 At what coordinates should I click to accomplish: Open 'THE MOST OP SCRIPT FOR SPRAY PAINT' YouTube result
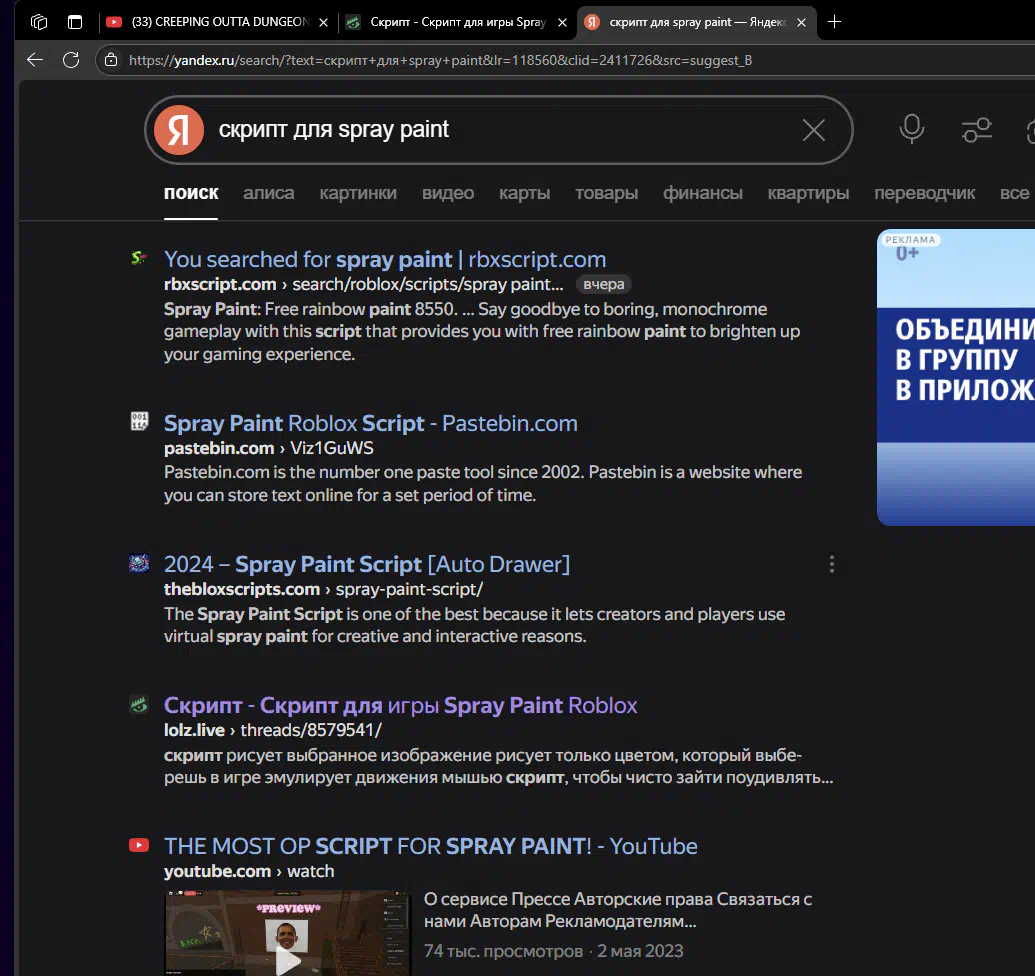[430, 847]
